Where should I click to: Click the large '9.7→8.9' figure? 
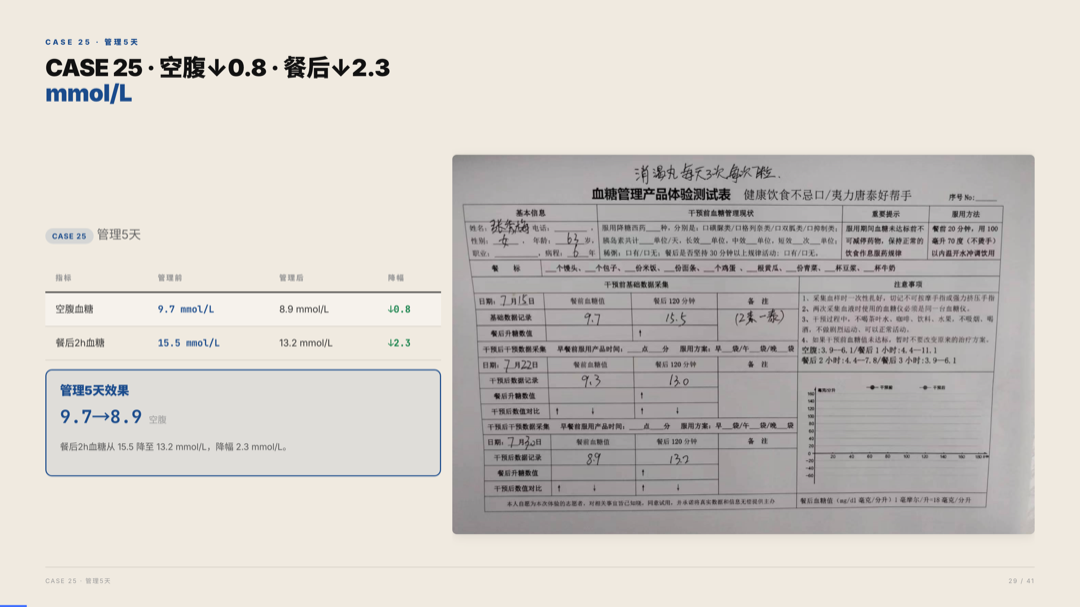tap(101, 417)
